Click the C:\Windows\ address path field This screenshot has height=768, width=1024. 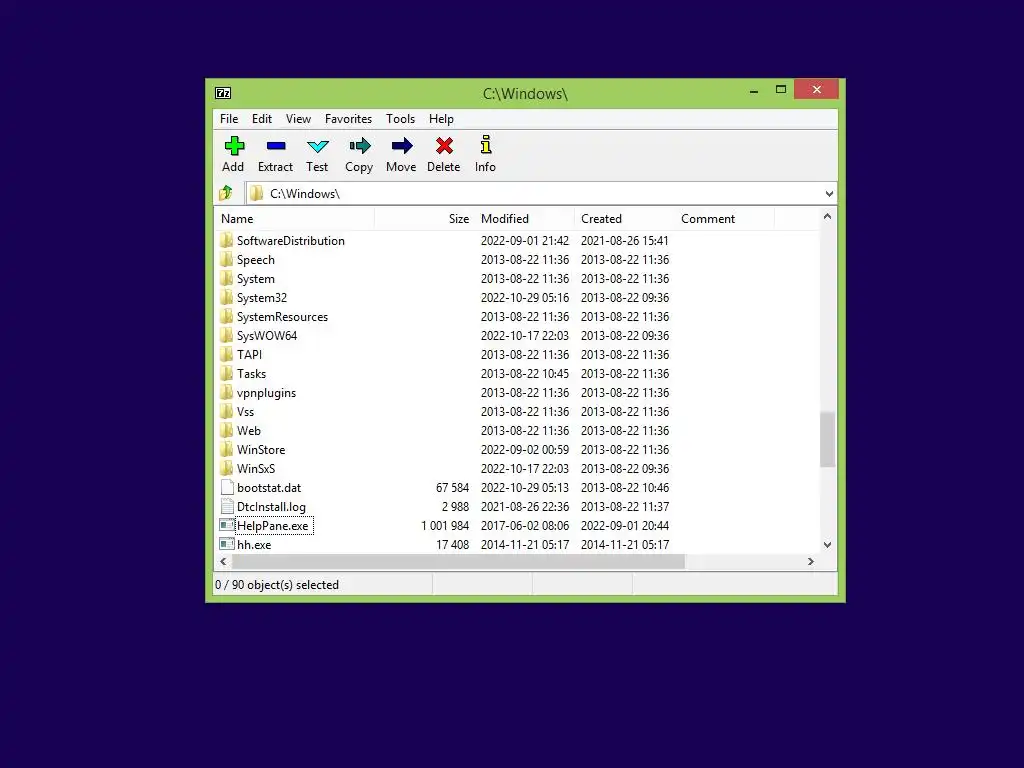tap(541, 194)
